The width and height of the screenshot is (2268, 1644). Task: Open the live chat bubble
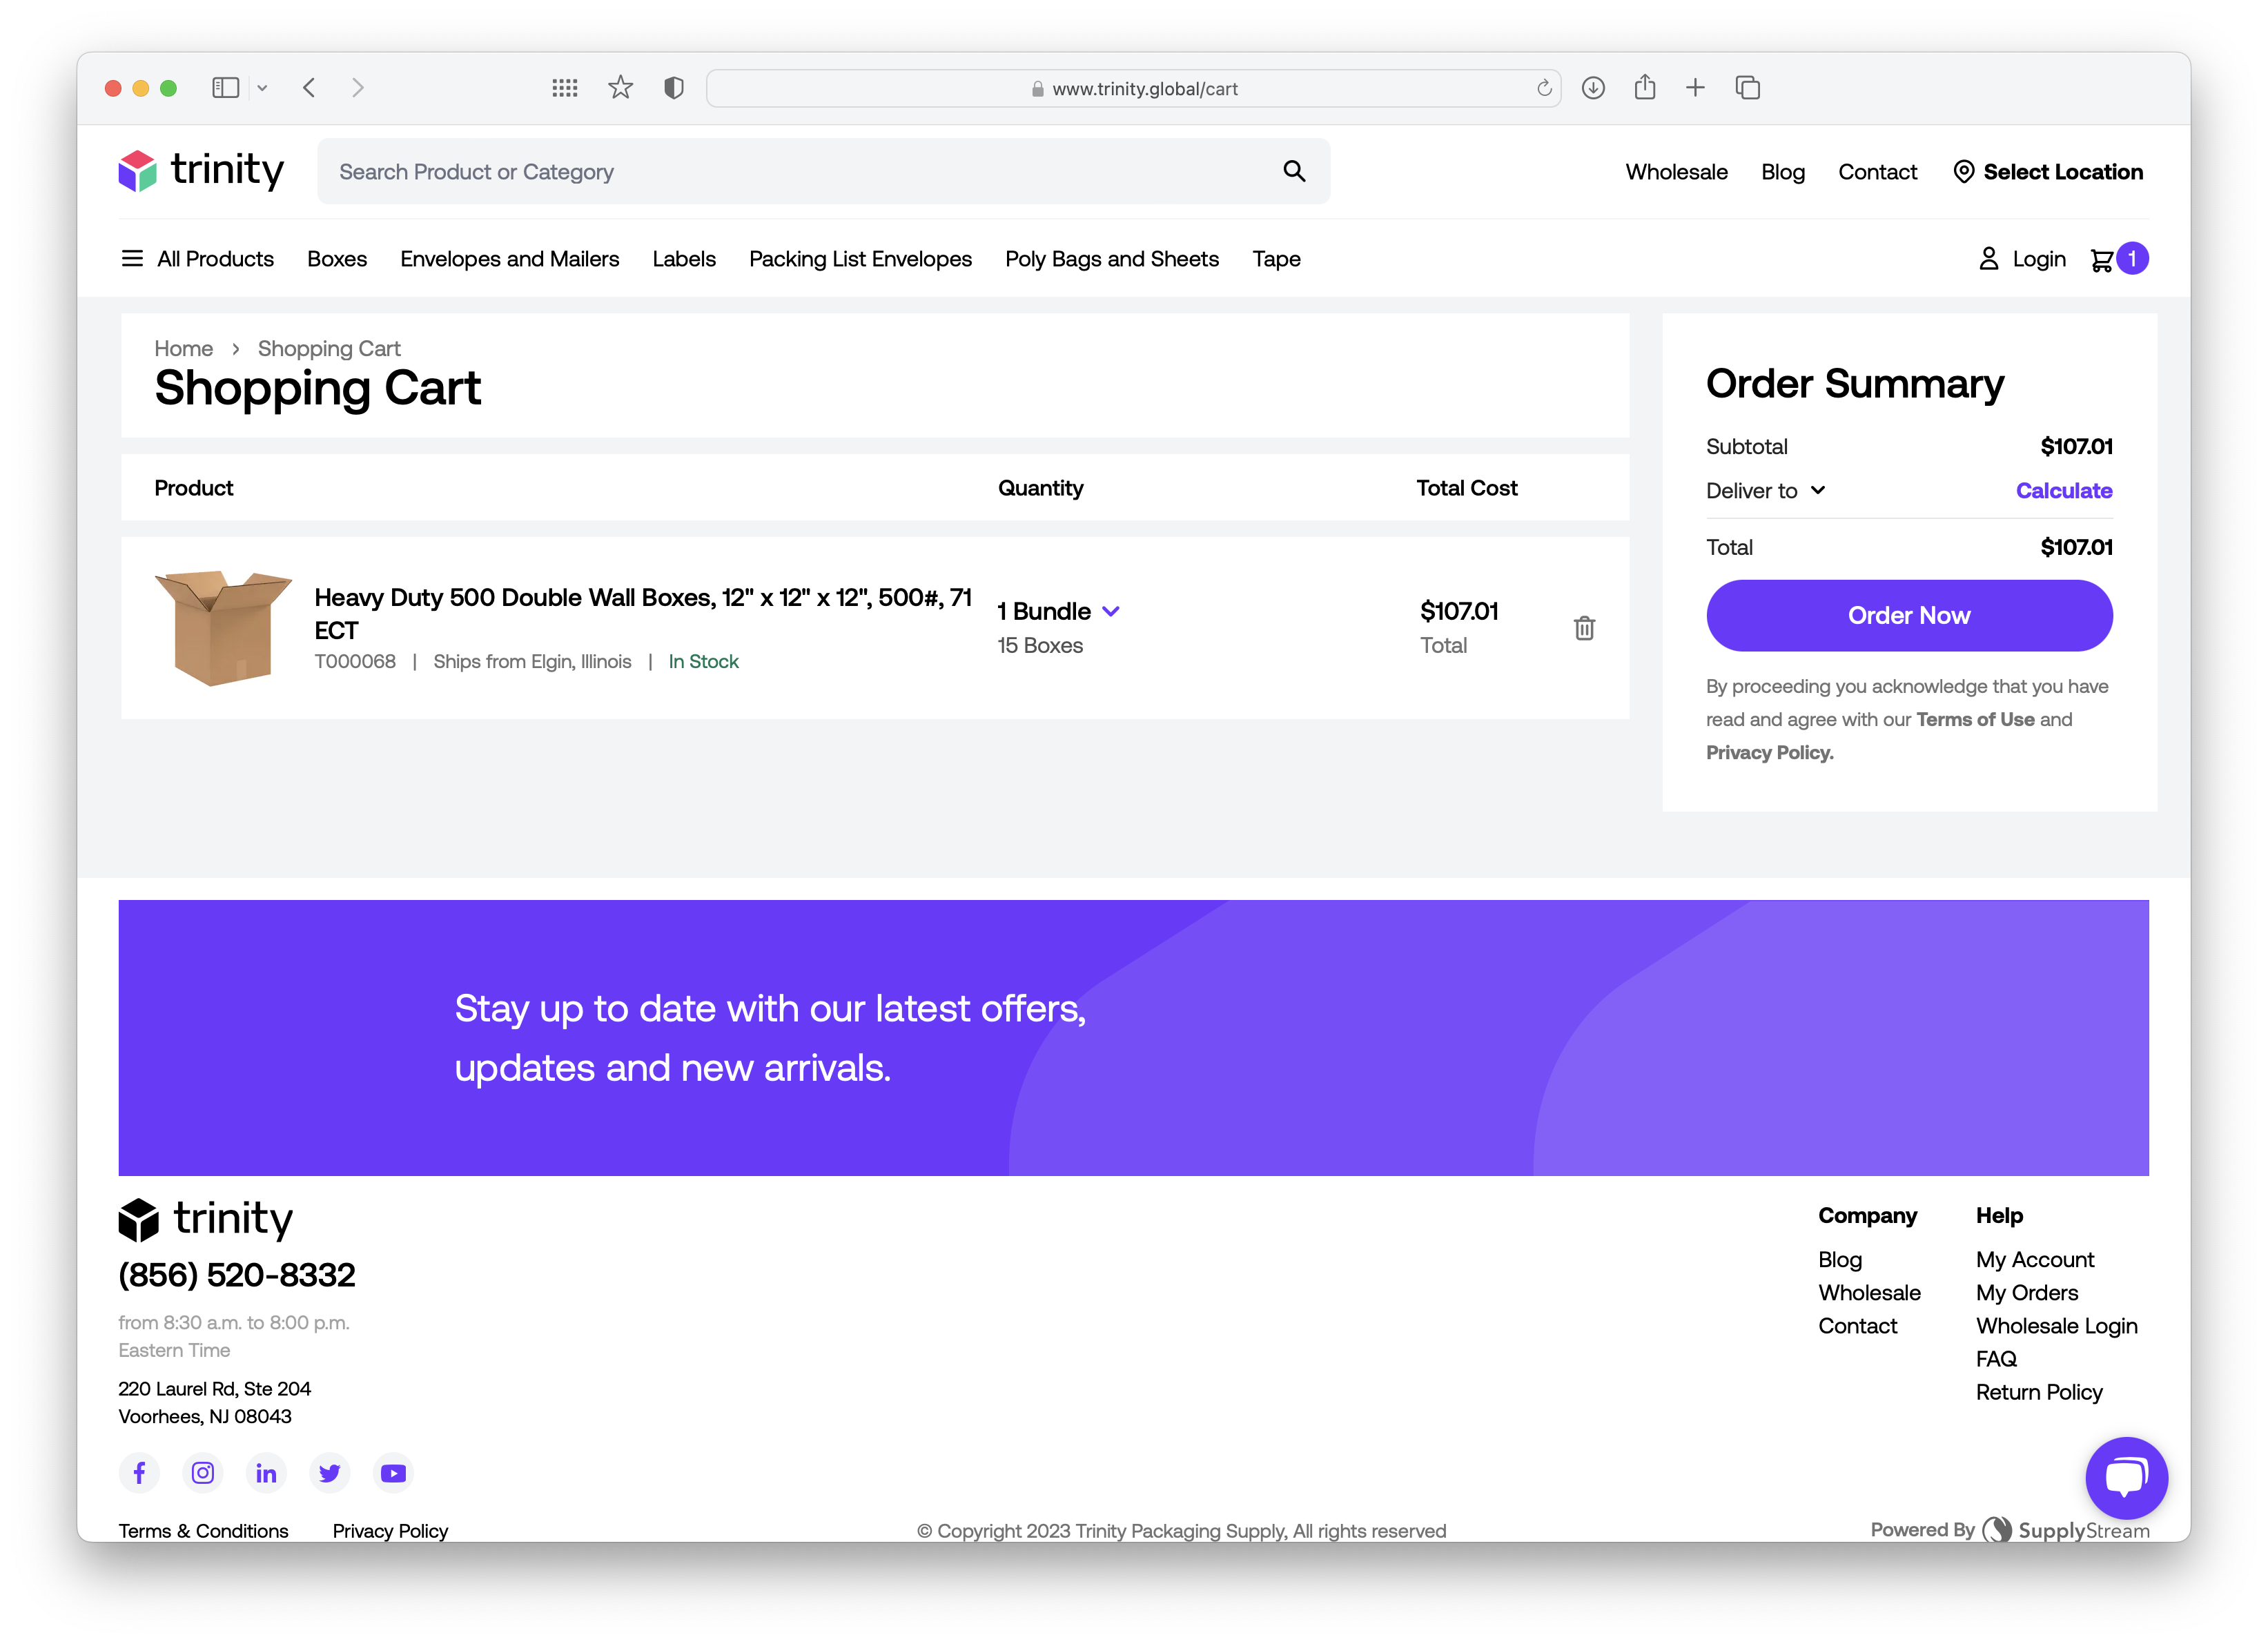pyautogui.click(x=2126, y=1477)
